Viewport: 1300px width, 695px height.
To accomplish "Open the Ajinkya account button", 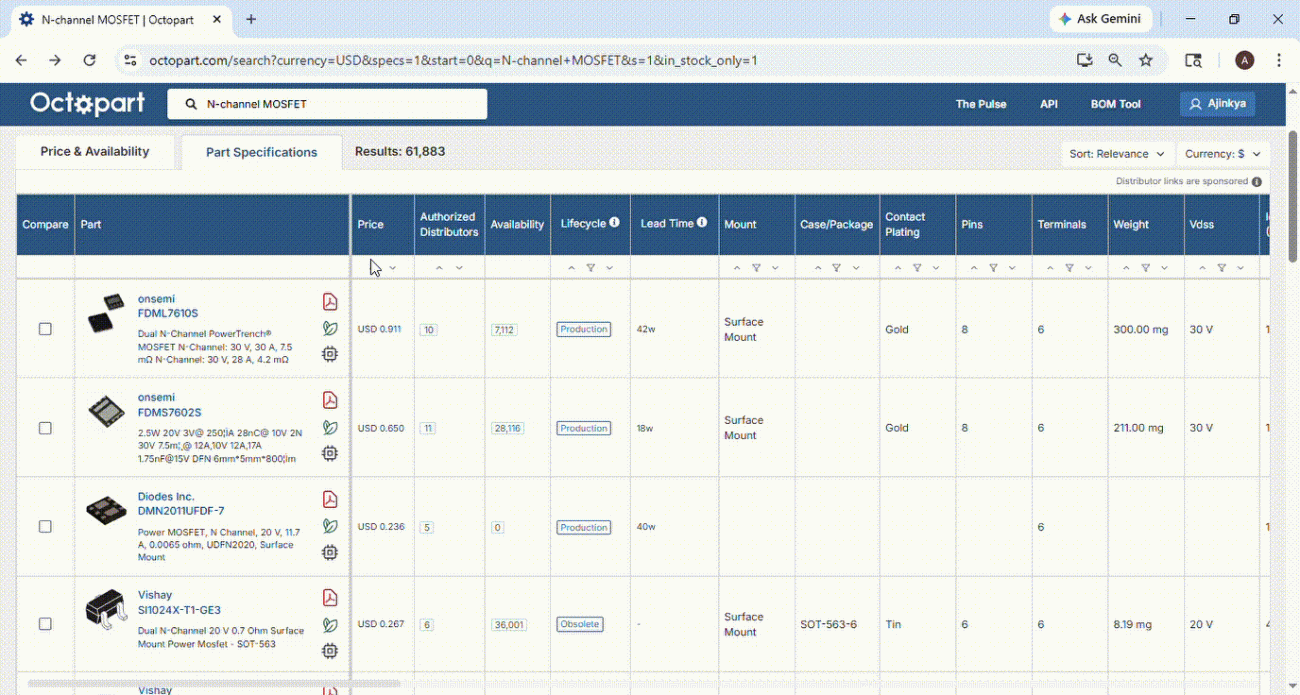I will (1217, 104).
